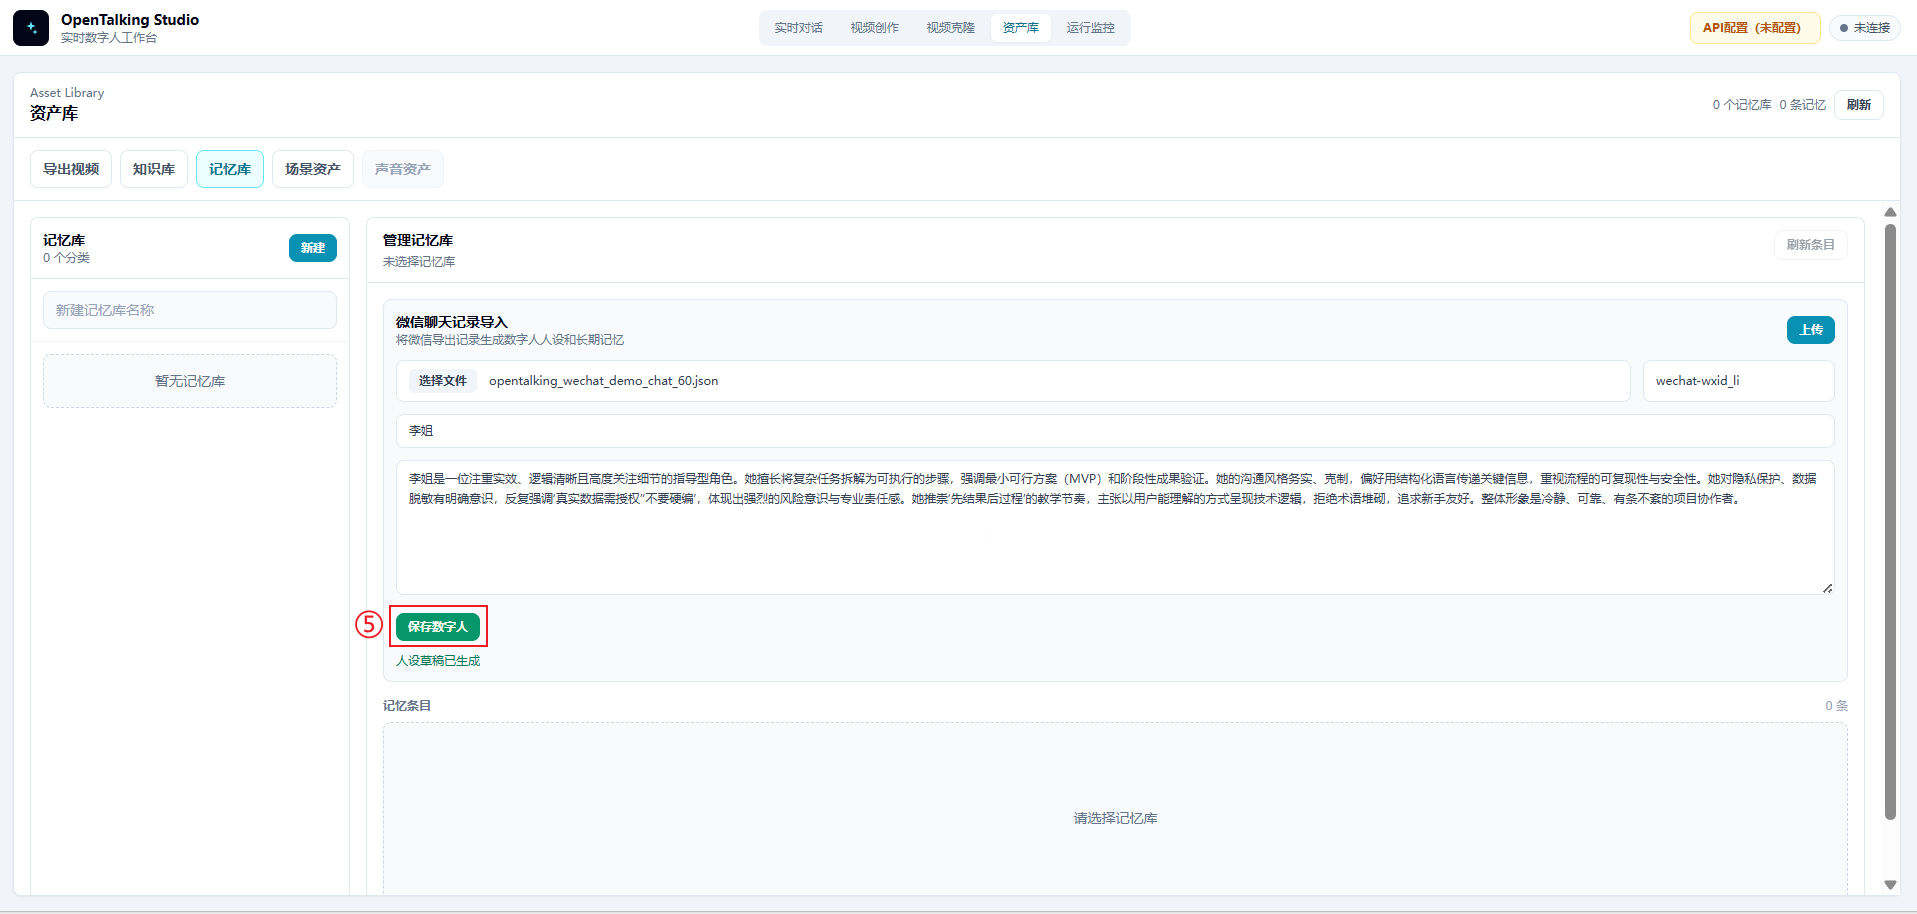1917x914 pixels.
Task: Click the vertical scrollbar thumb
Action: (1890, 522)
